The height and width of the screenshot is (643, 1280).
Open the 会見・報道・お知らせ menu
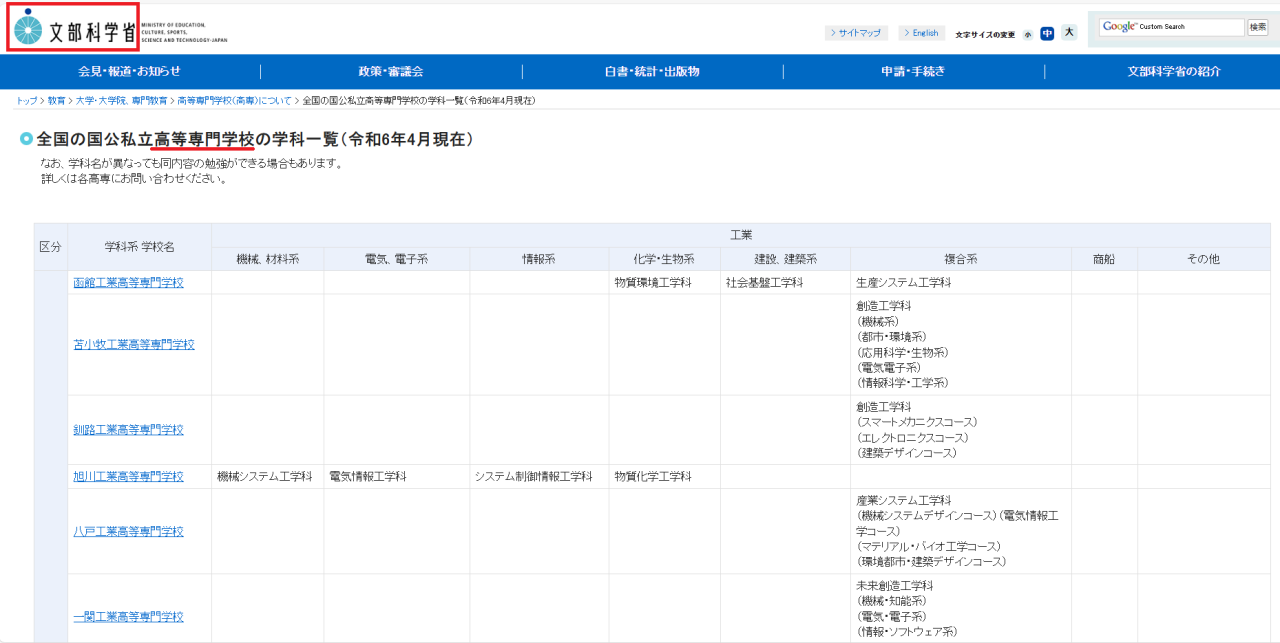point(130,71)
